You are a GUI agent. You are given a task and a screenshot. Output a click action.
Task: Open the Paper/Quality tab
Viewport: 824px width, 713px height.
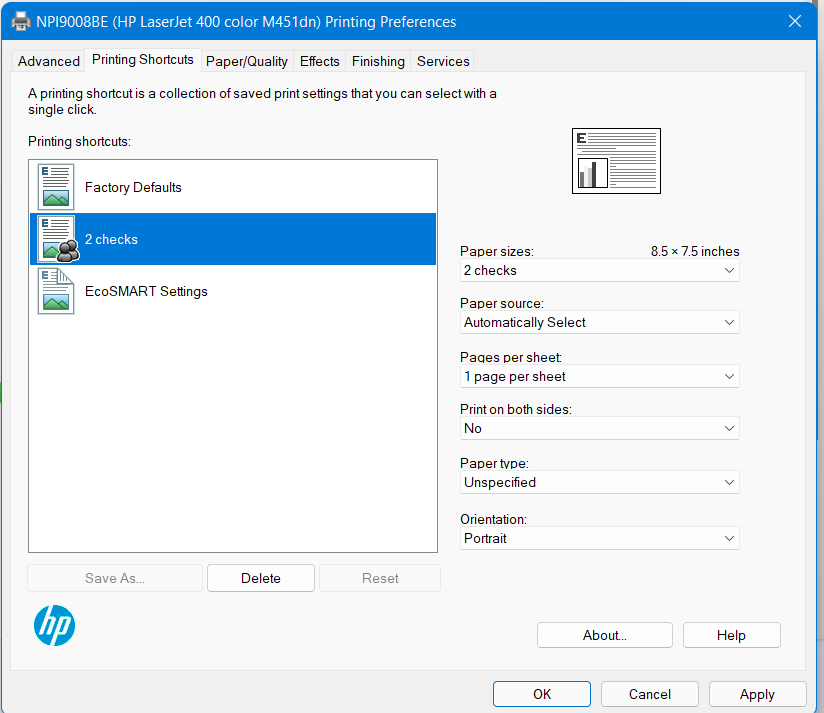[x=246, y=61]
